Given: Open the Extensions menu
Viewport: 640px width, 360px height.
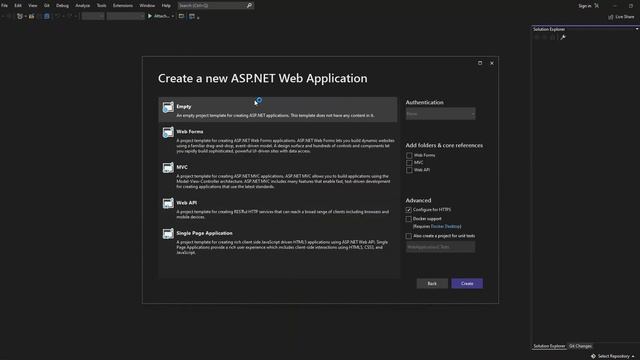Looking at the screenshot, I should pyautogui.click(x=123, y=6).
